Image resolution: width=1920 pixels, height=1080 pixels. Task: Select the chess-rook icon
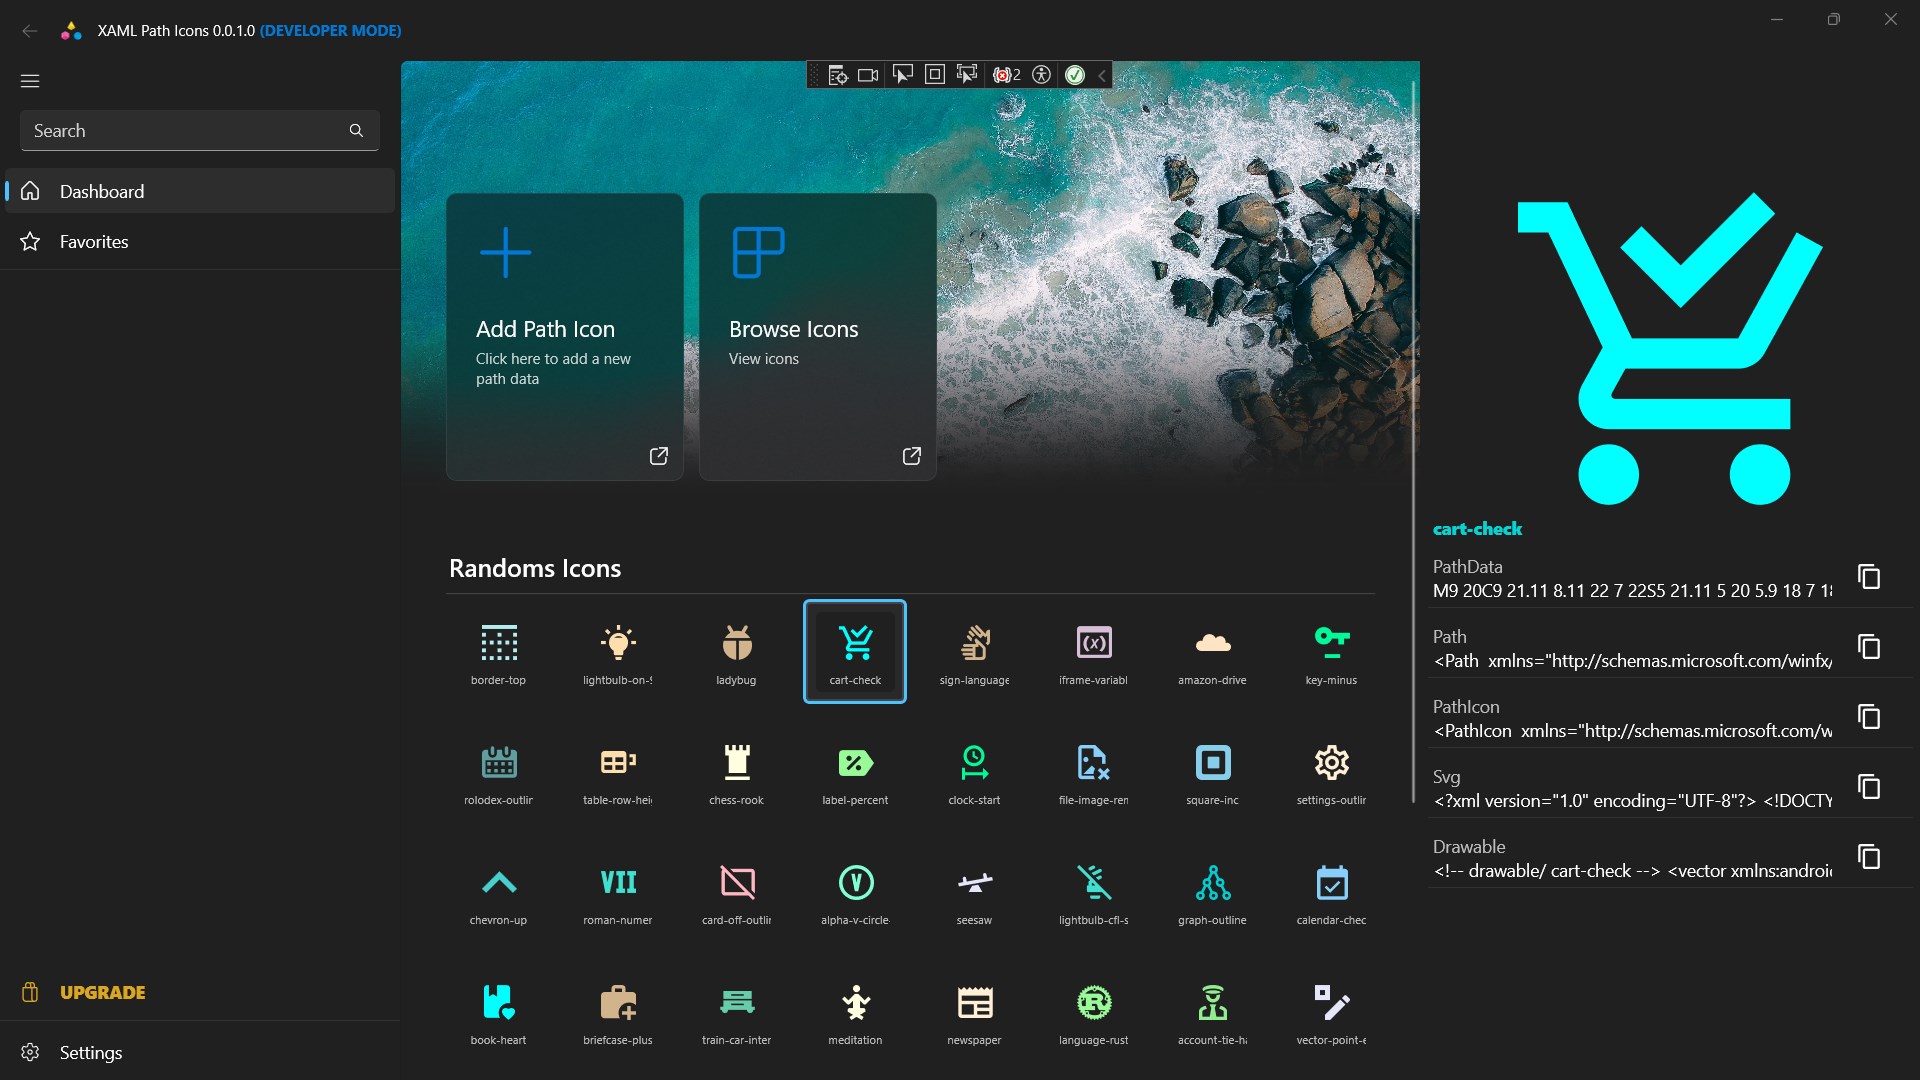point(736,771)
